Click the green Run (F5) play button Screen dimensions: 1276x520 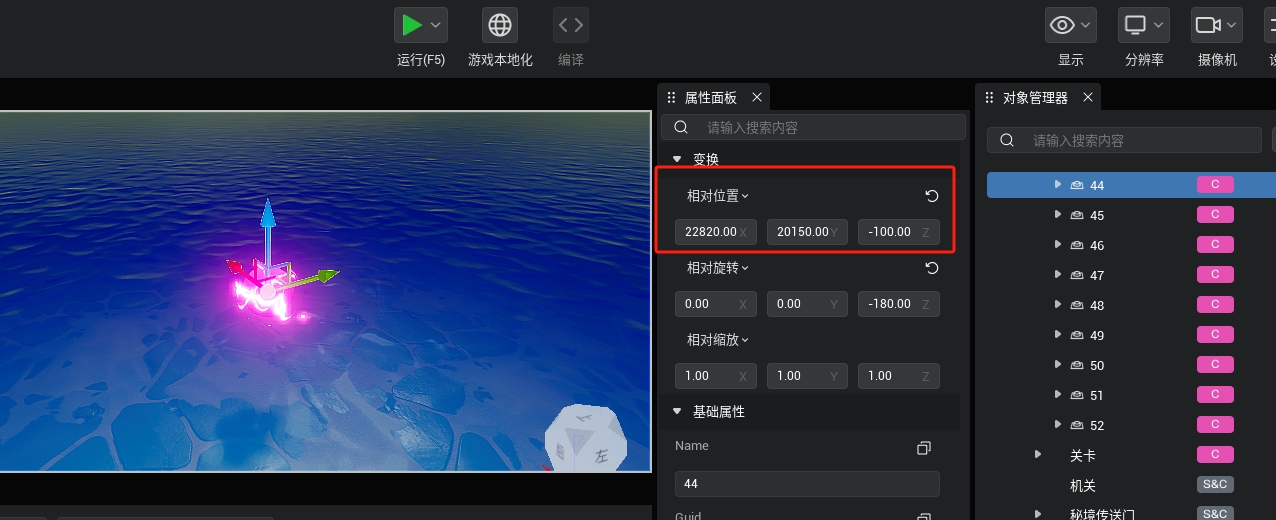pyautogui.click(x=410, y=25)
